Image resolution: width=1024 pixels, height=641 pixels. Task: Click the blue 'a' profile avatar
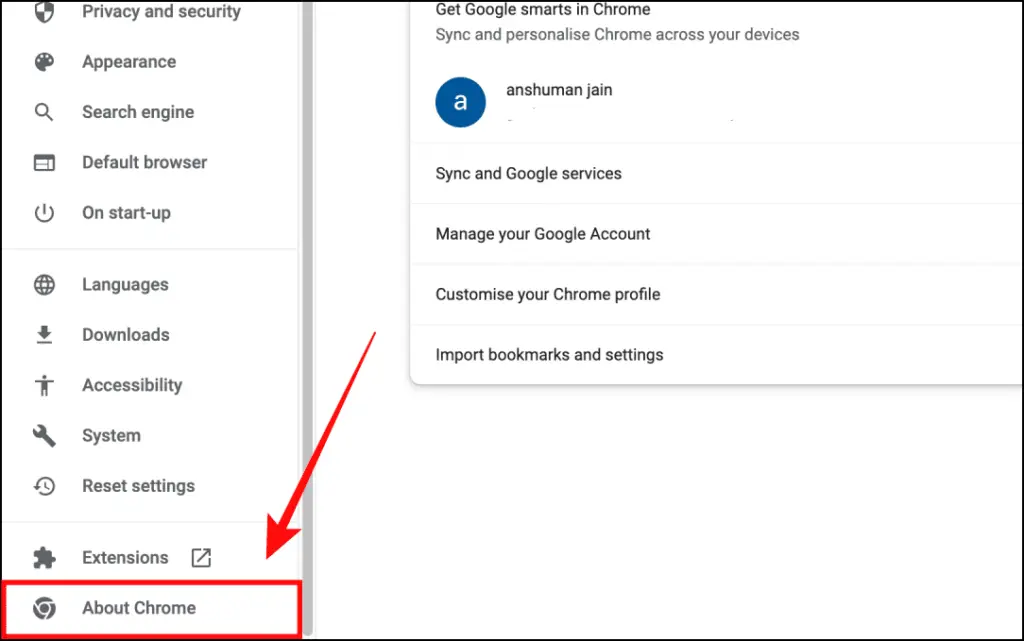460,102
